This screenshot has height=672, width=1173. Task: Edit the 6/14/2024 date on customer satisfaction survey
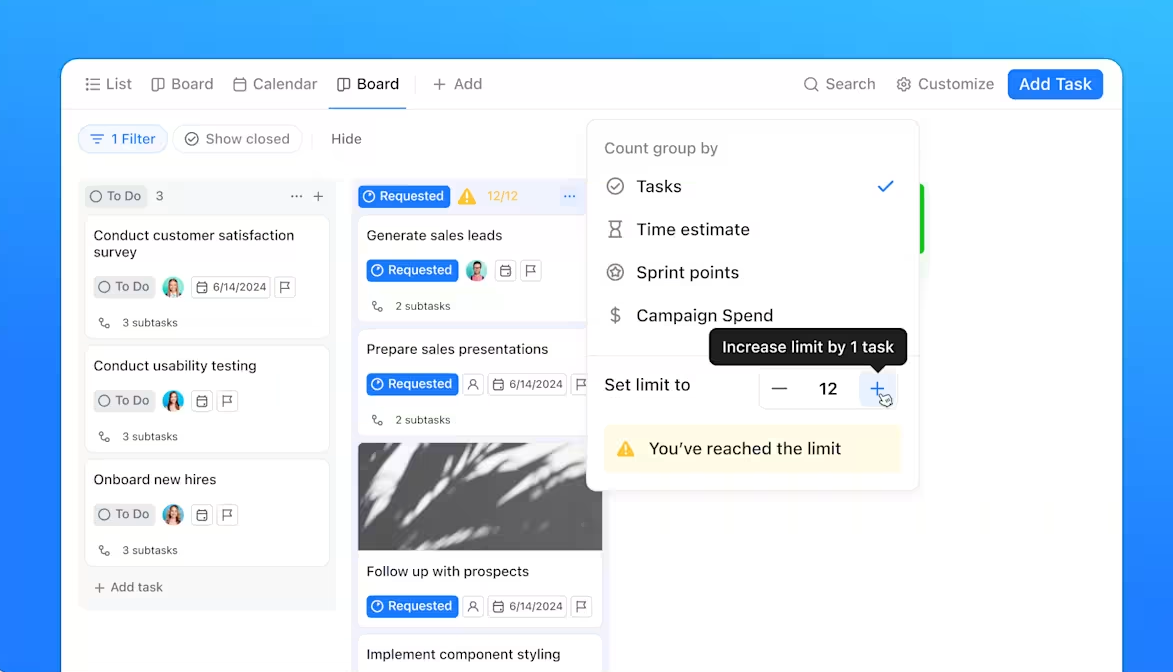(231, 287)
